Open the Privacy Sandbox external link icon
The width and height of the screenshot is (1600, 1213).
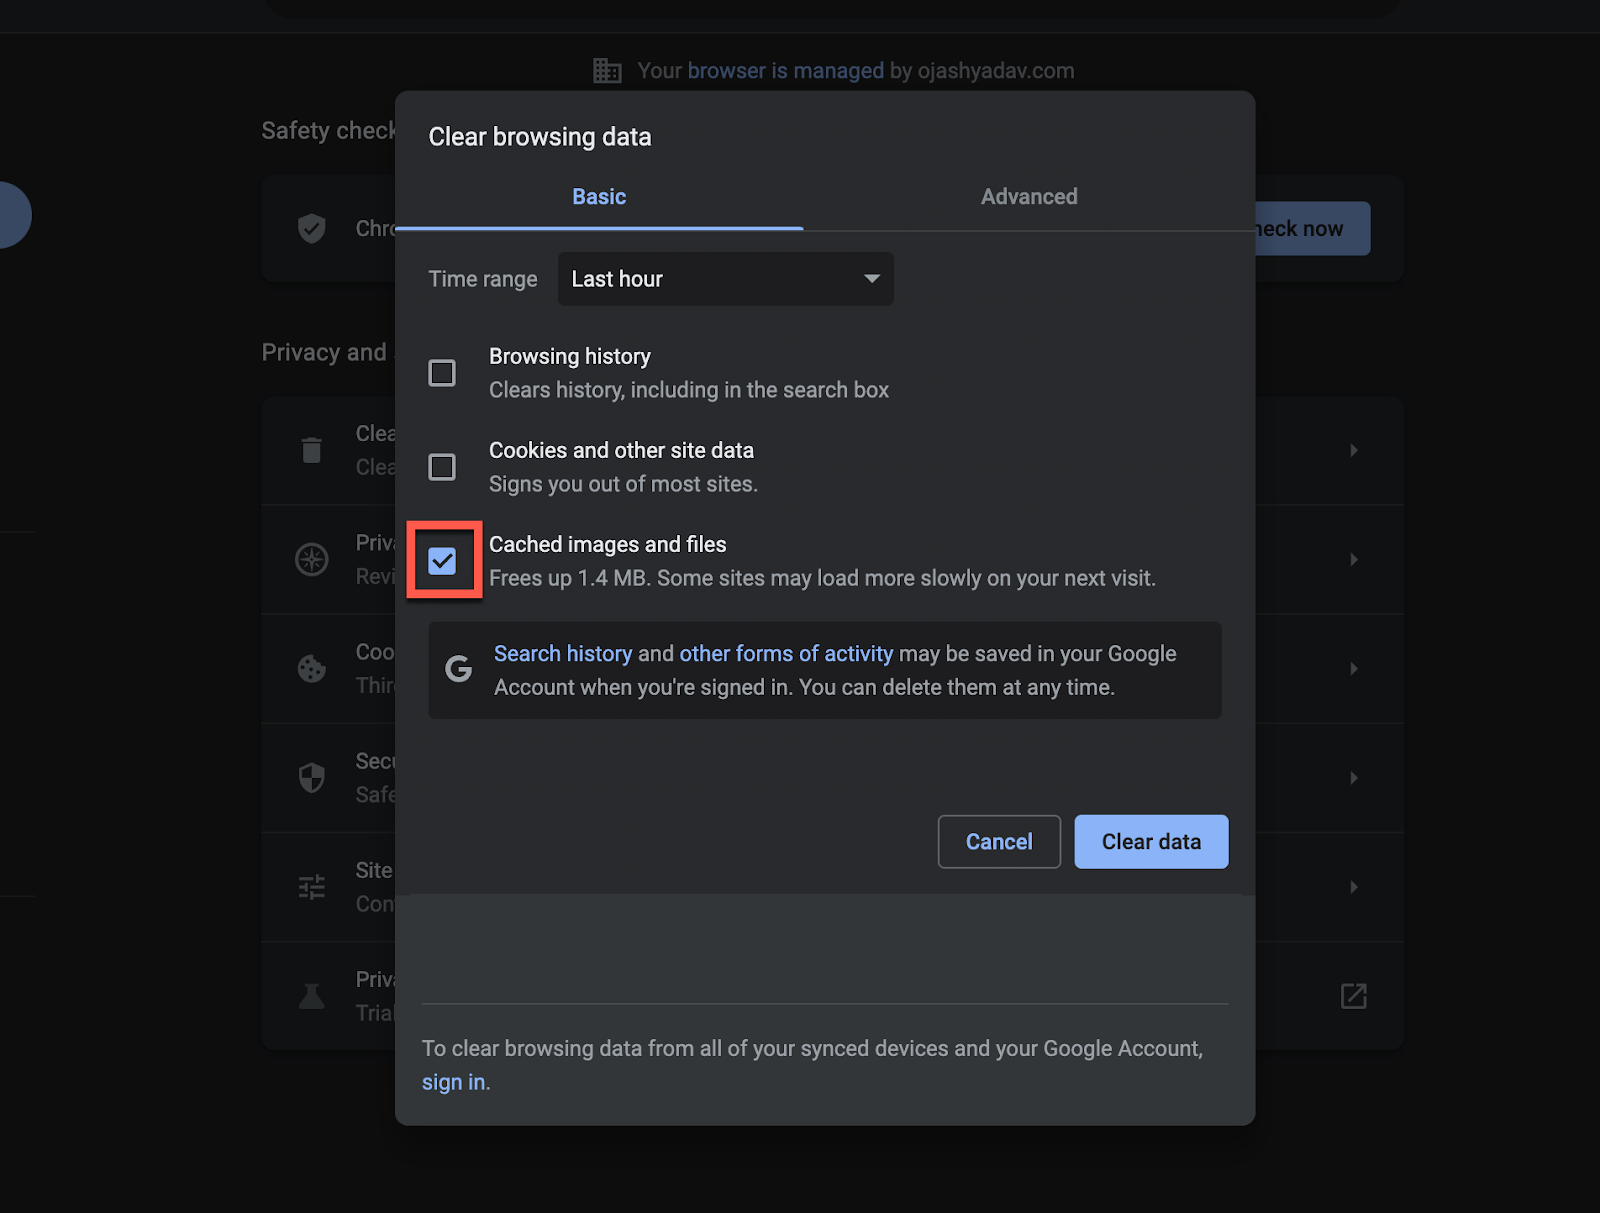click(1353, 996)
